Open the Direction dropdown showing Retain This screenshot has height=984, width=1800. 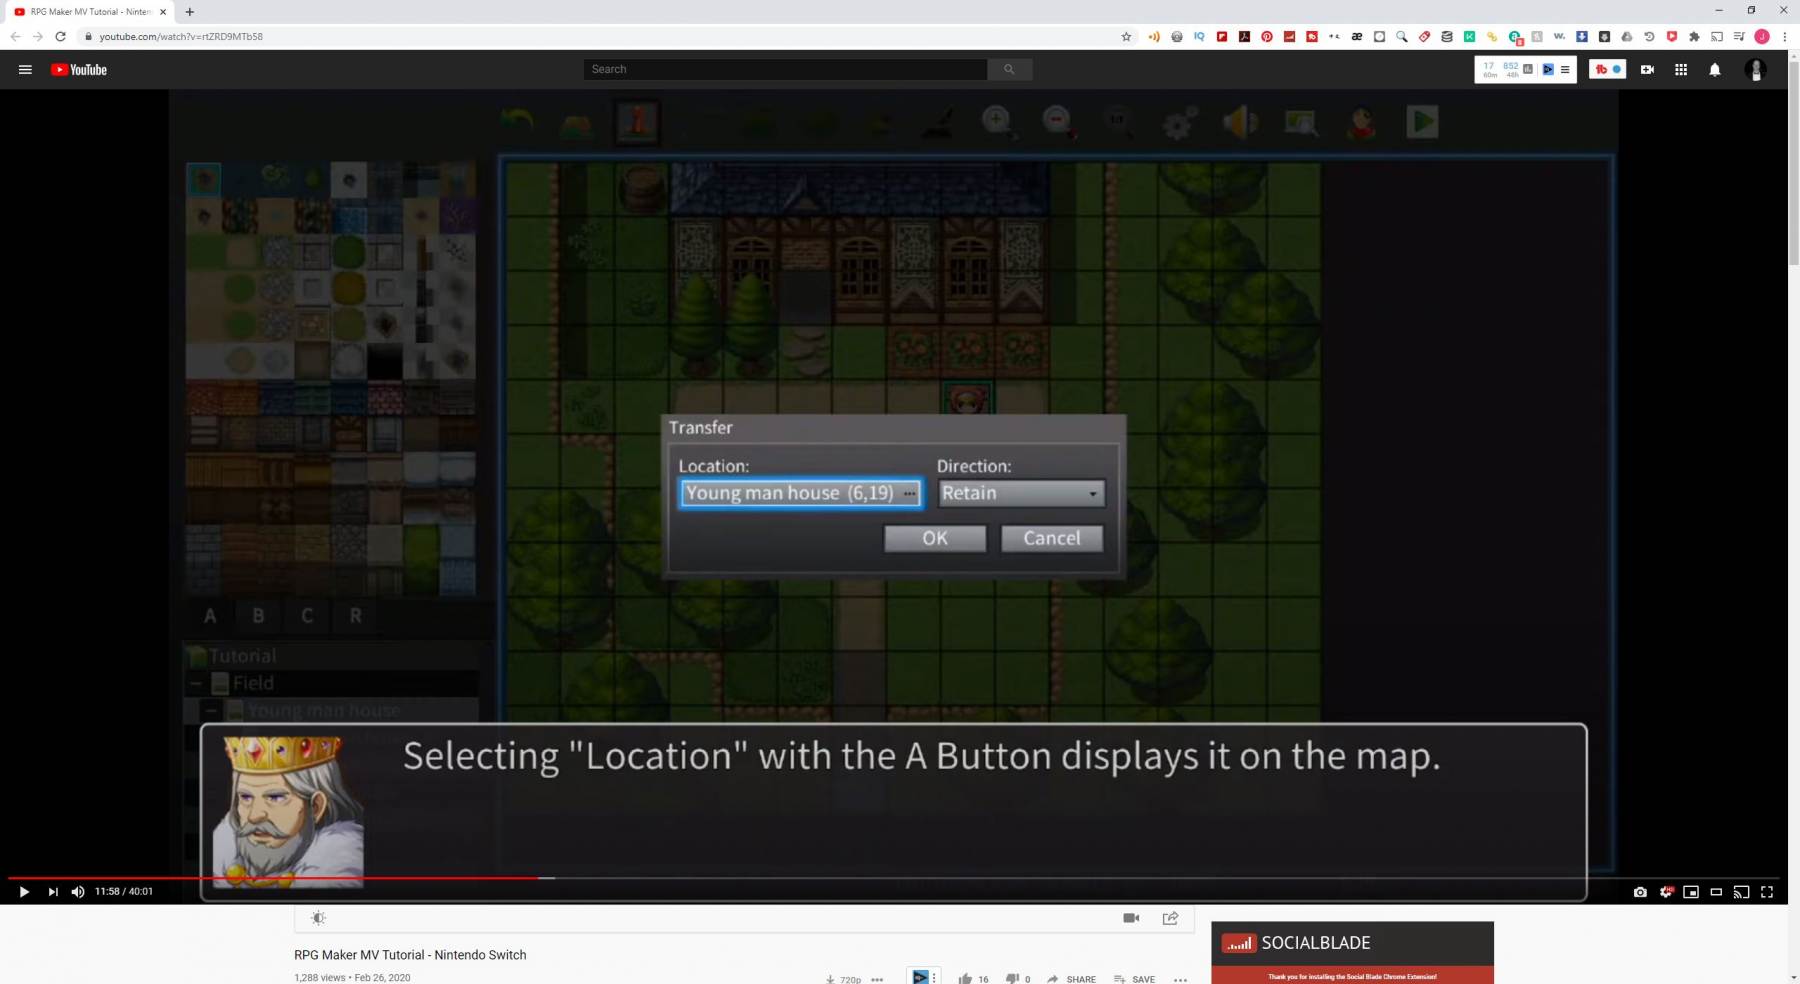1021,493
